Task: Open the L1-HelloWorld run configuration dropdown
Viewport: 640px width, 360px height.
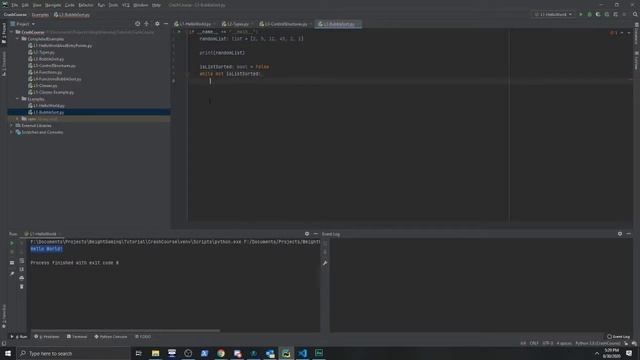Action: (x=553, y=14)
